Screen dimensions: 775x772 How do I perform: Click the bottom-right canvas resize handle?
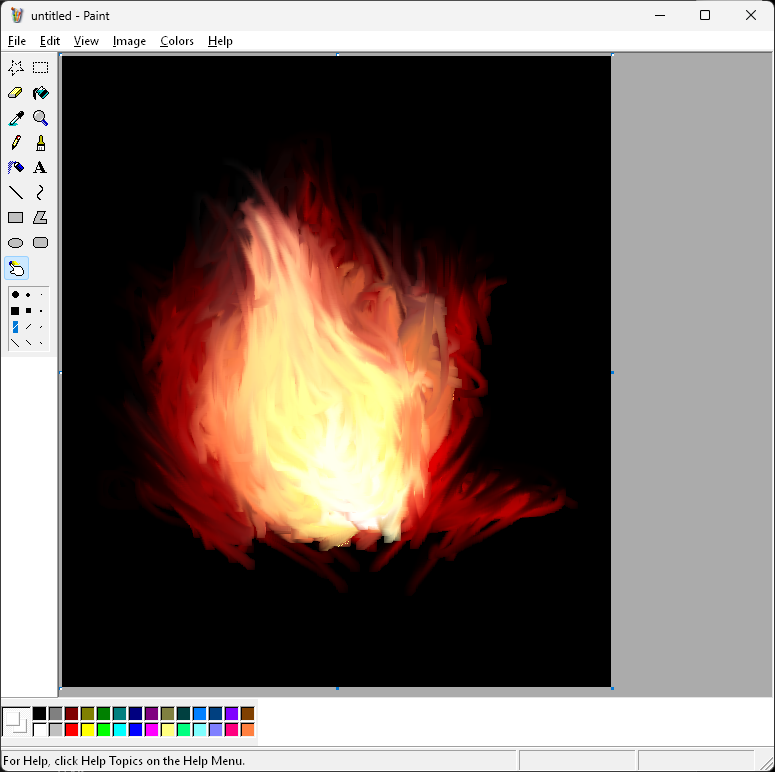(612, 688)
